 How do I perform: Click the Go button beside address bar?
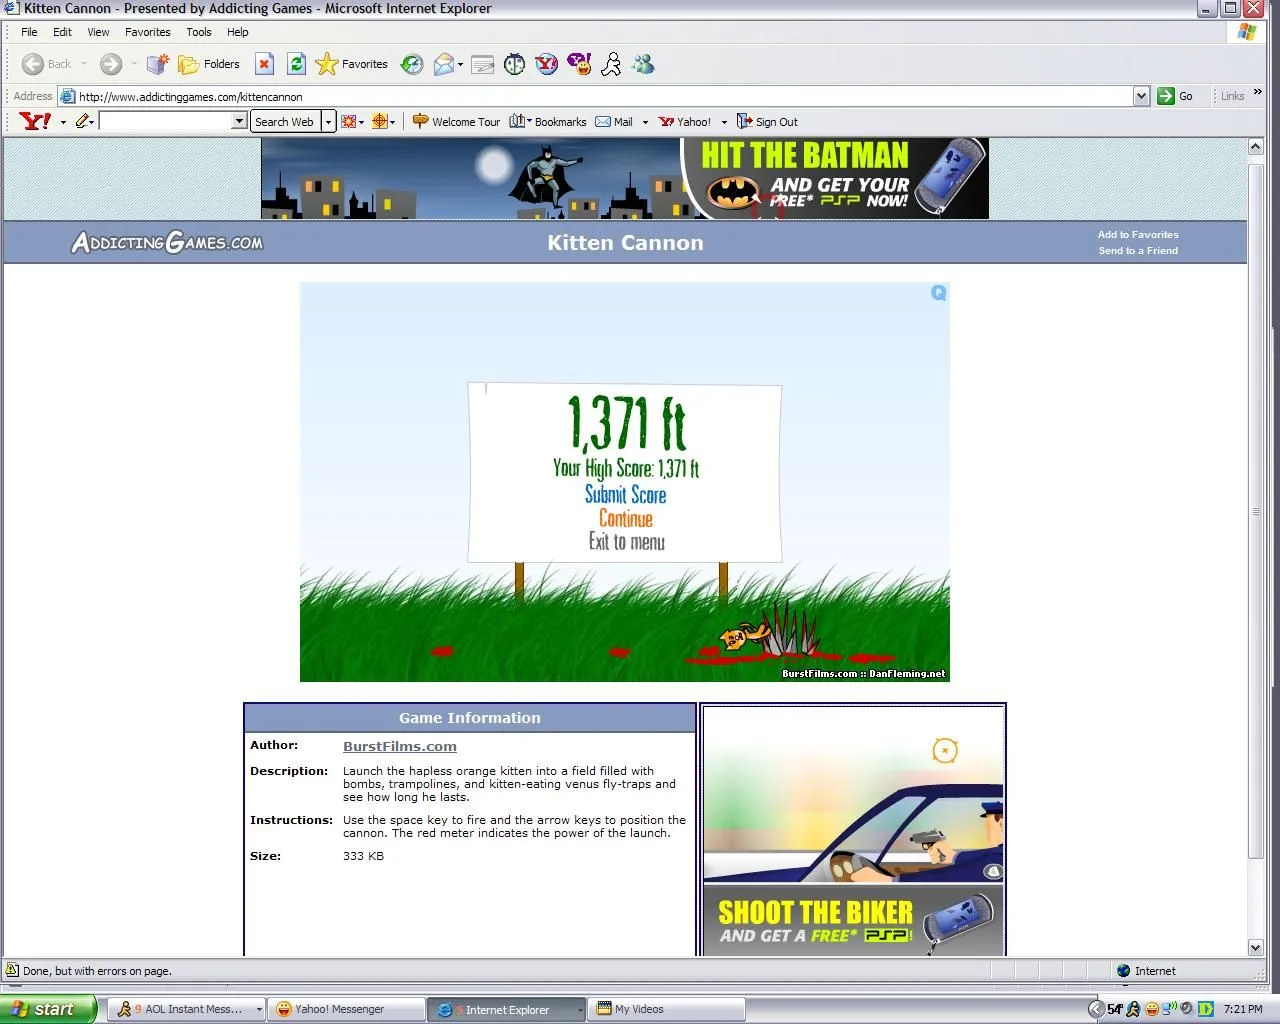(x=1175, y=96)
